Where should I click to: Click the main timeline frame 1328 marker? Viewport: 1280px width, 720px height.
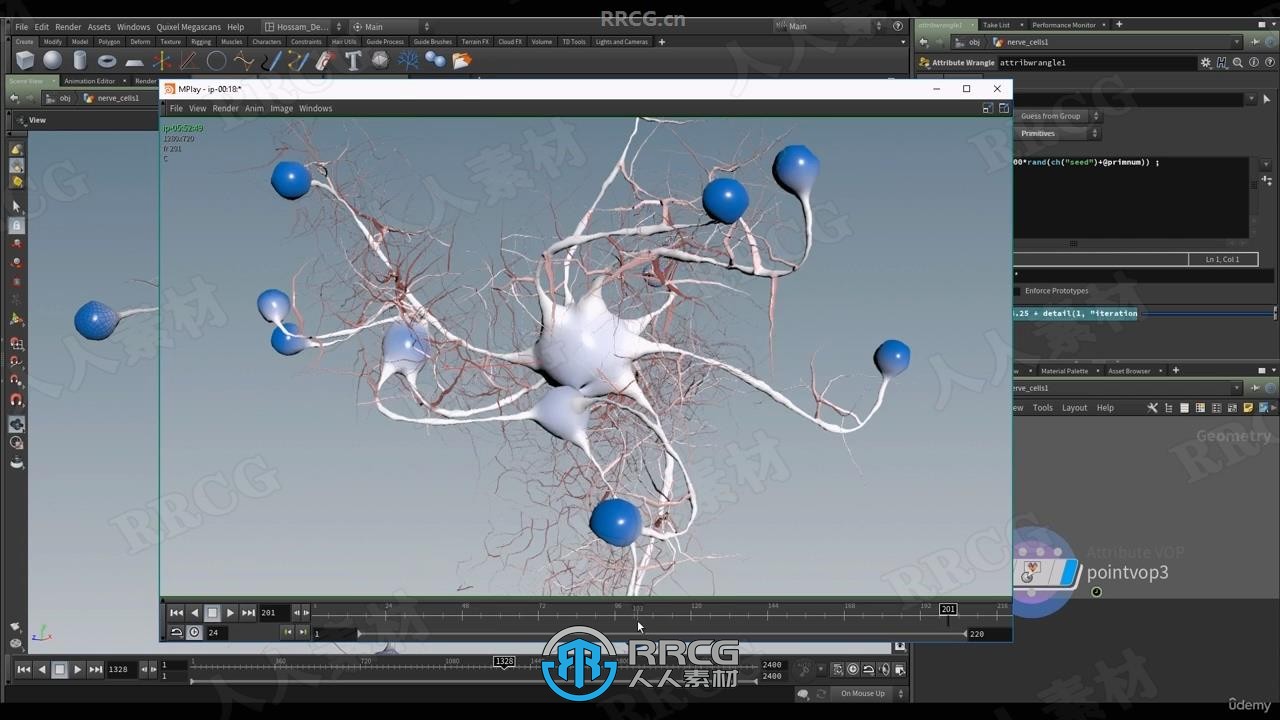[x=504, y=661]
